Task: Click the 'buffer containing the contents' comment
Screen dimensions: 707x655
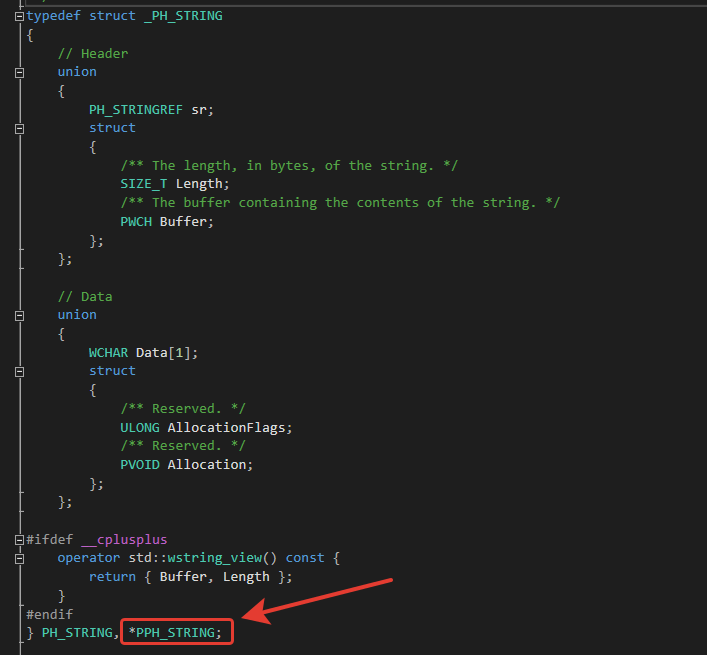Action: pos(340,203)
